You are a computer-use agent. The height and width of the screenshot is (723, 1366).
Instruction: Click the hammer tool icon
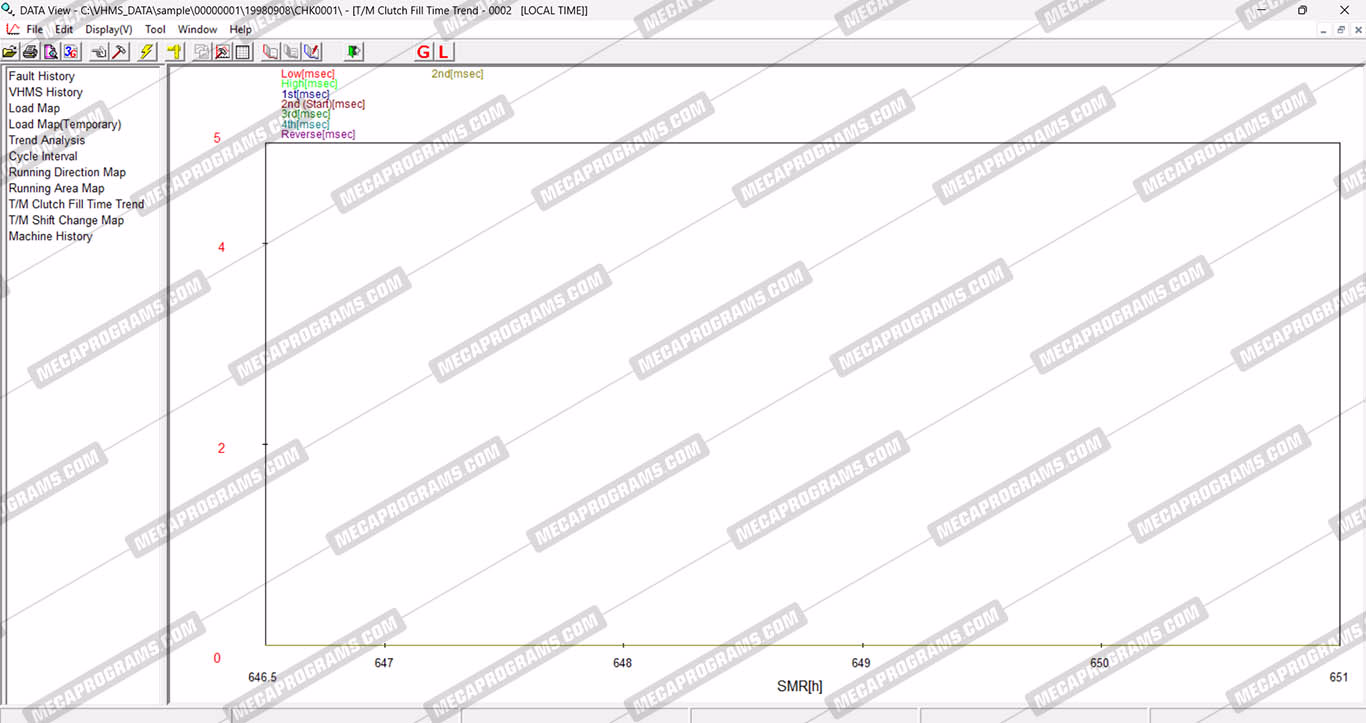tap(120, 52)
